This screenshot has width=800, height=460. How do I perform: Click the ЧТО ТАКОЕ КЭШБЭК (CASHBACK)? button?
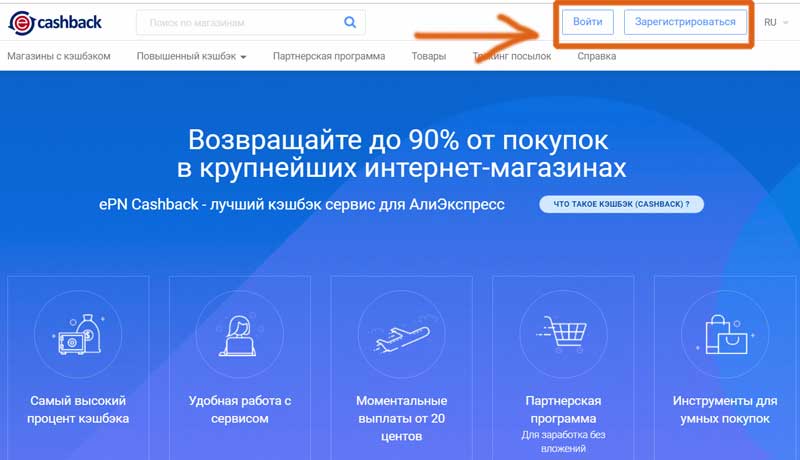pyautogui.click(x=621, y=204)
